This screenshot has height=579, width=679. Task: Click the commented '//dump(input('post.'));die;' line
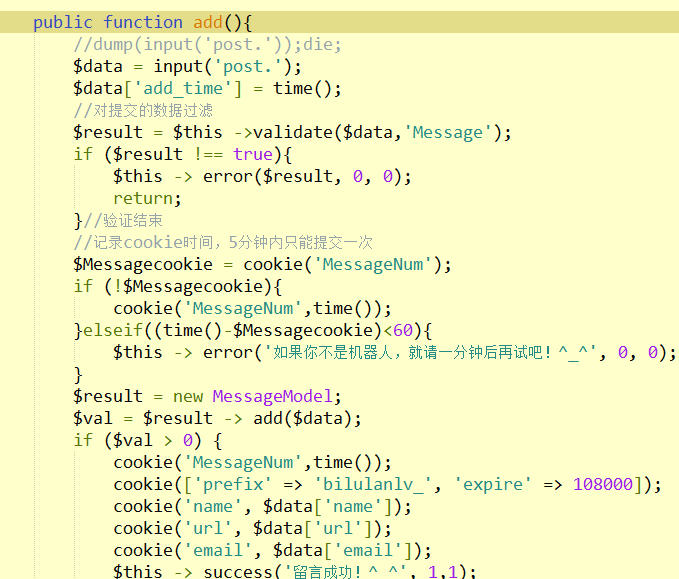coord(207,44)
